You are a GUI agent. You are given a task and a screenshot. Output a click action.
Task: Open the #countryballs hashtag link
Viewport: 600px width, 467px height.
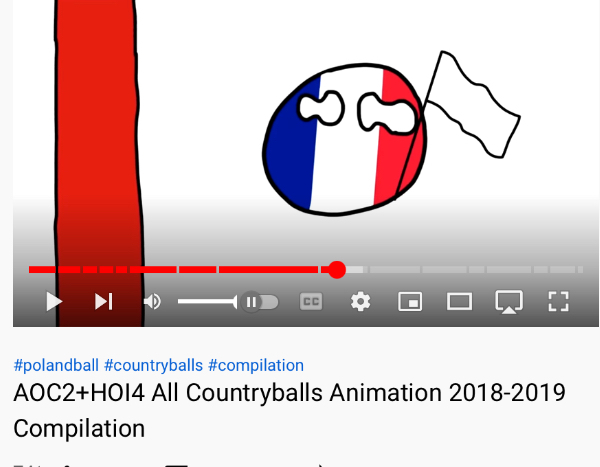[153, 365]
